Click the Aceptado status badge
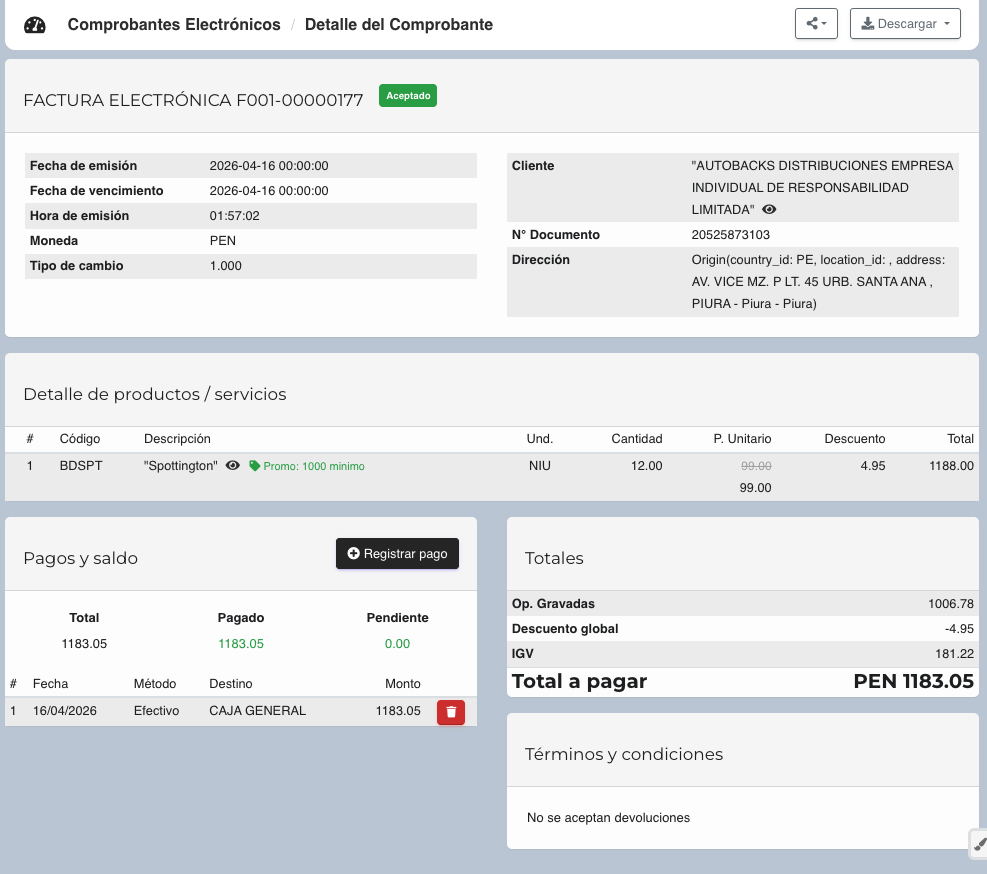Screen dimensions: 987x874 [x=408, y=96]
